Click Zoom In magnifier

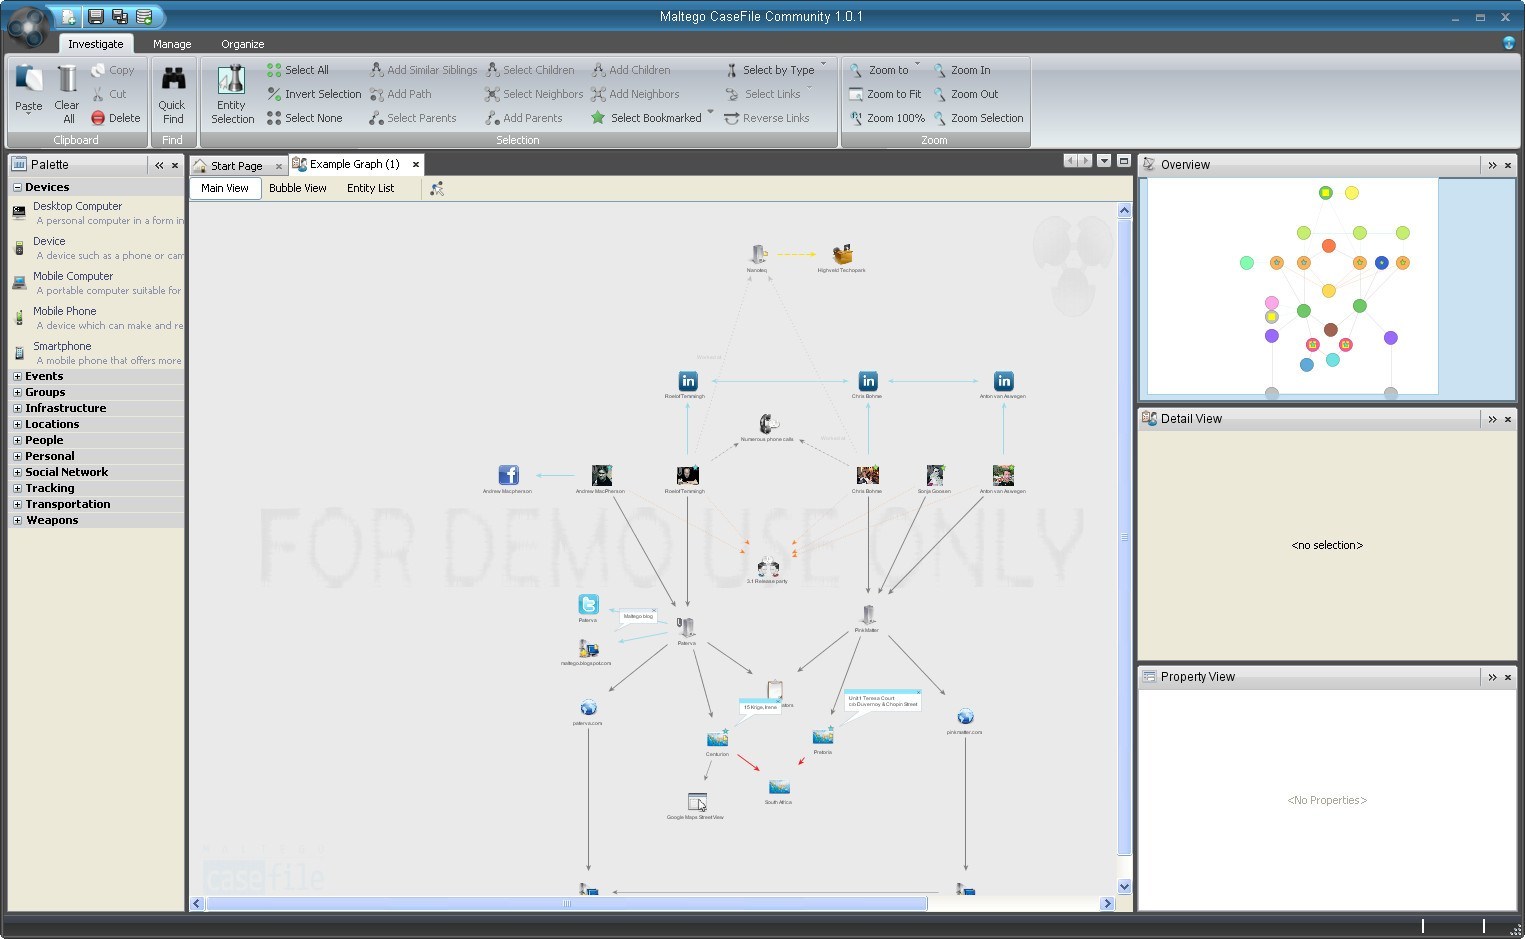point(940,70)
